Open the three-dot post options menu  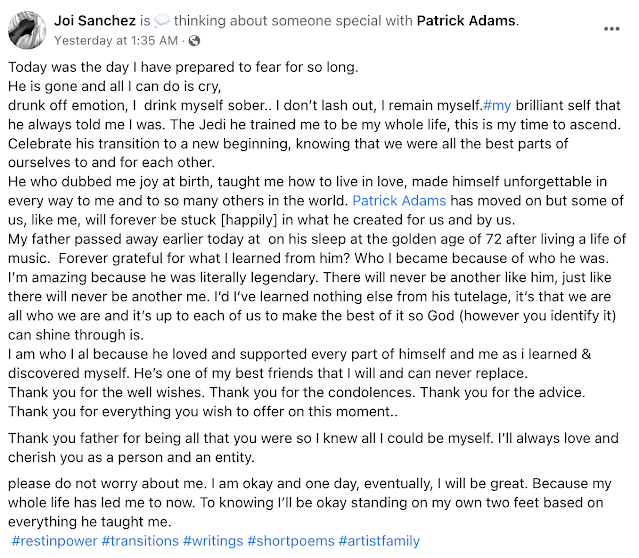click(x=611, y=29)
